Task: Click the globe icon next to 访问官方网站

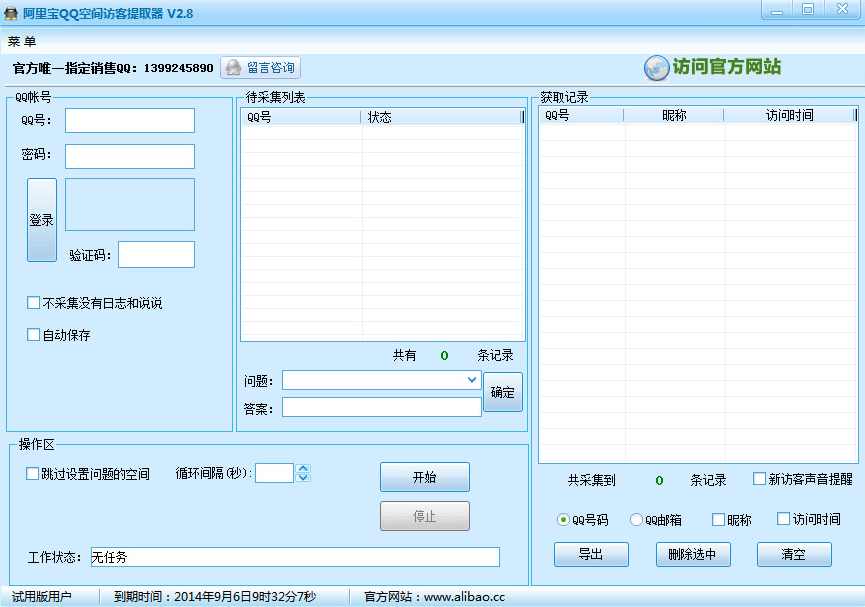Action: 657,67
